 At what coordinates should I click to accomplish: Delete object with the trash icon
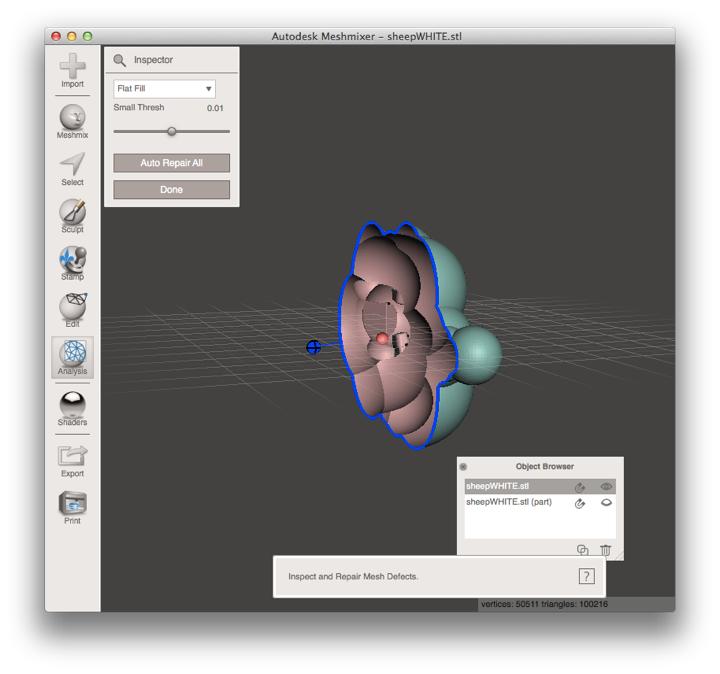tap(605, 549)
